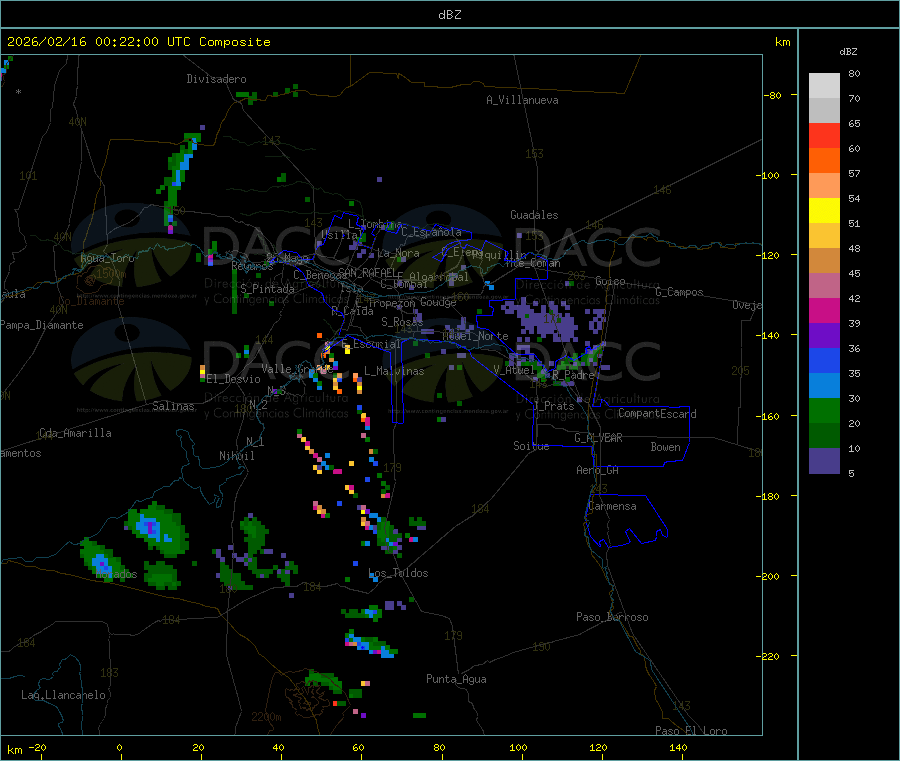The height and width of the screenshot is (761, 900).
Task: Click the CompantEscard map label
Action: click(x=657, y=413)
